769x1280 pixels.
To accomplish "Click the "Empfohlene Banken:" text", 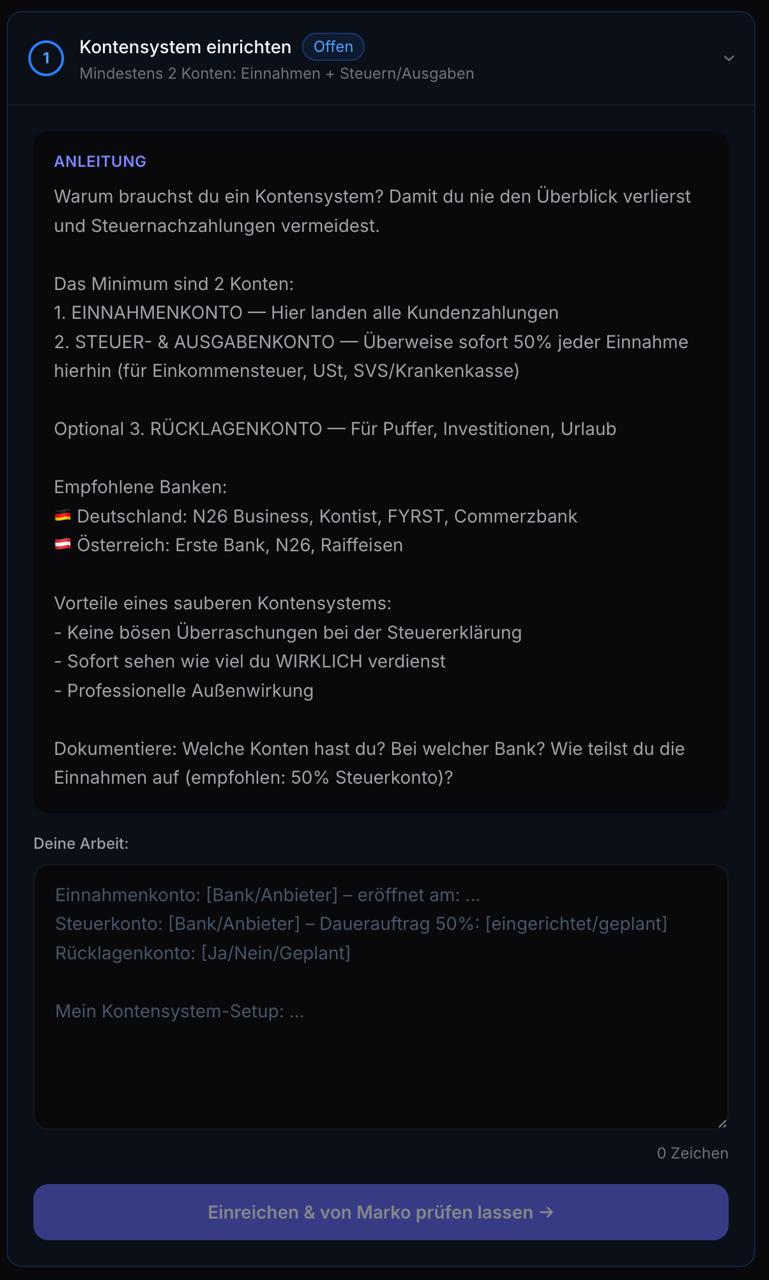I will [140, 487].
